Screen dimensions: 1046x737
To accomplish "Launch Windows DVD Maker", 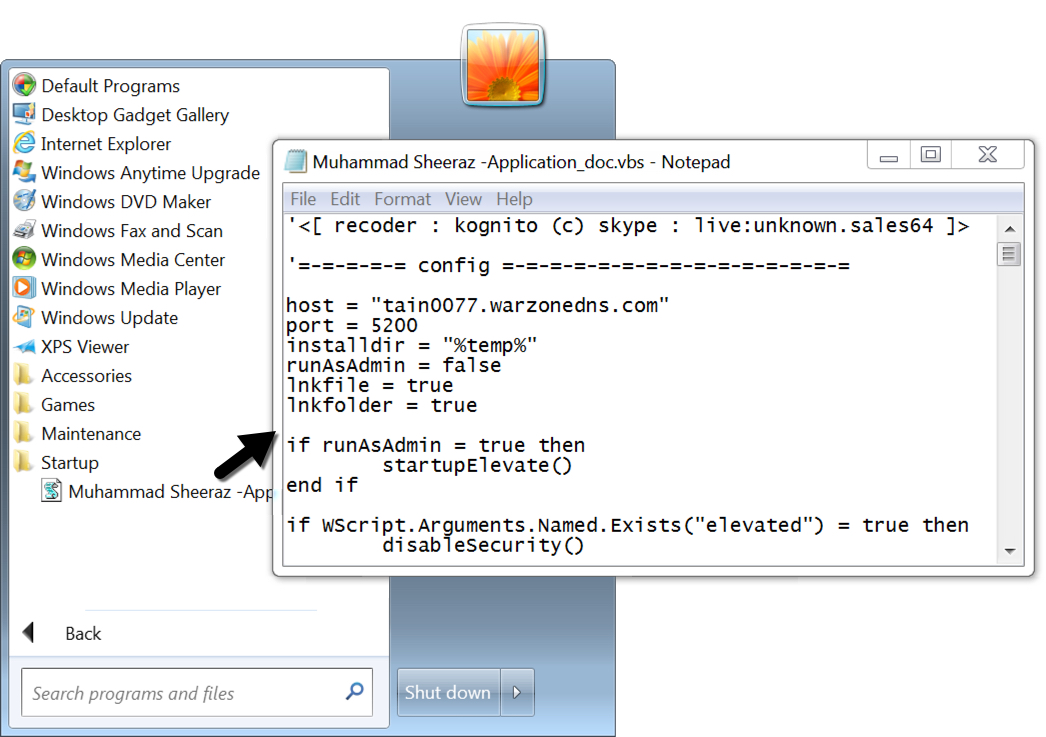I will [126, 201].
